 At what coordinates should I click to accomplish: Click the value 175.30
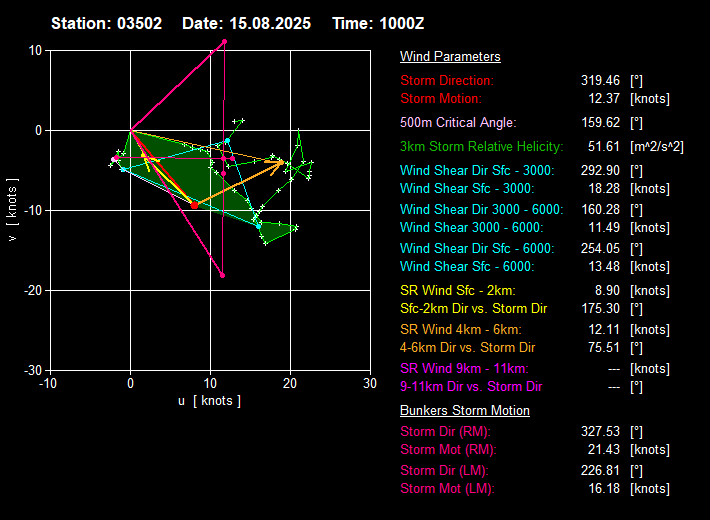[x=600, y=309]
